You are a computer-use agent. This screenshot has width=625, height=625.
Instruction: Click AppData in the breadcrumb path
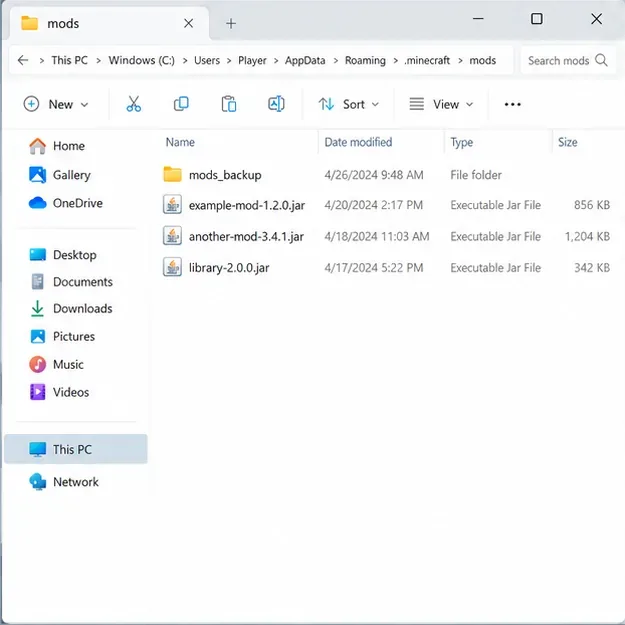pyautogui.click(x=305, y=60)
